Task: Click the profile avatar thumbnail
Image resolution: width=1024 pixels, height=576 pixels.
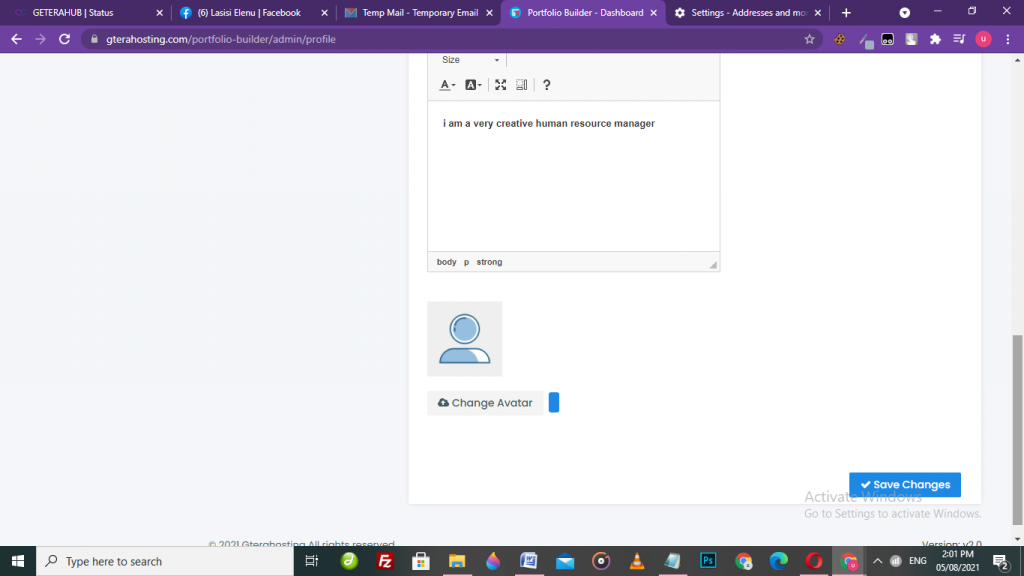Action: point(464,339)
